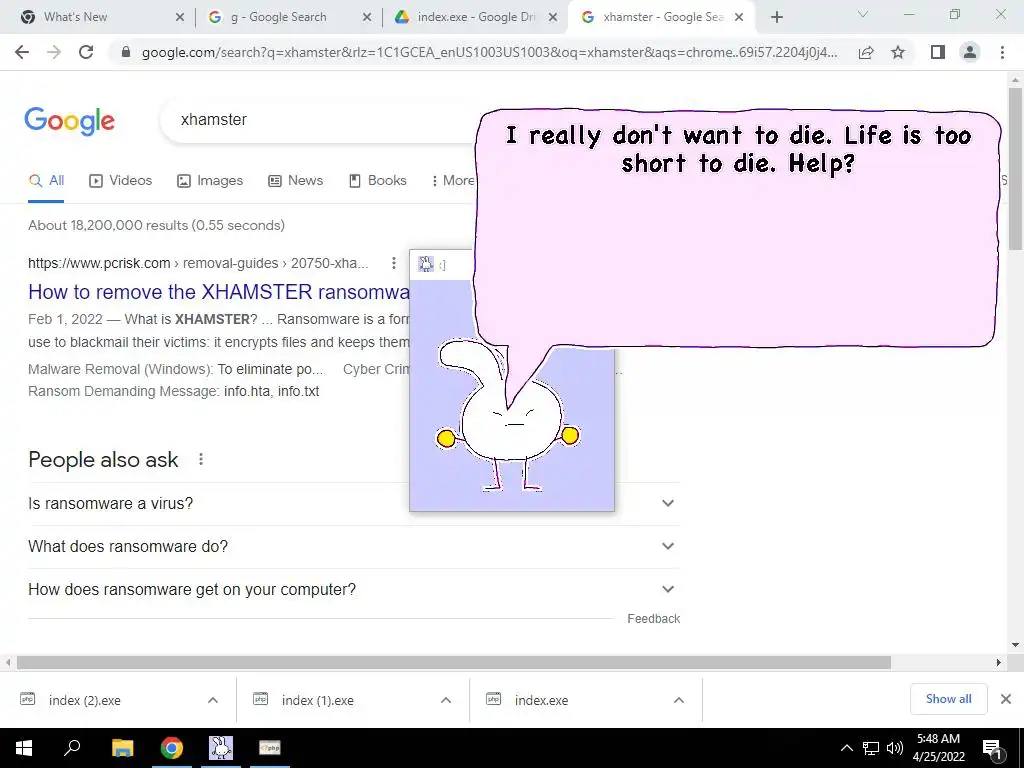Open Chrome side panel
This screenshot has height=768, width=1024.
(938, 52)
